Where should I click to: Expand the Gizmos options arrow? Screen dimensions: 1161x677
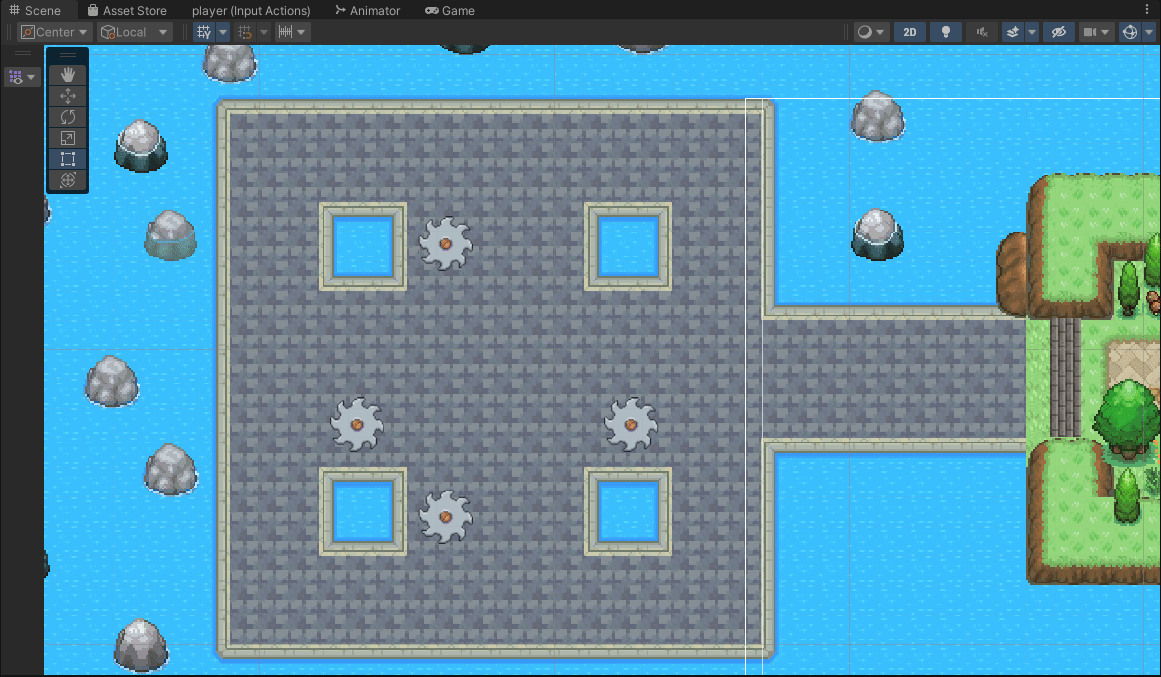(1149, 32)
